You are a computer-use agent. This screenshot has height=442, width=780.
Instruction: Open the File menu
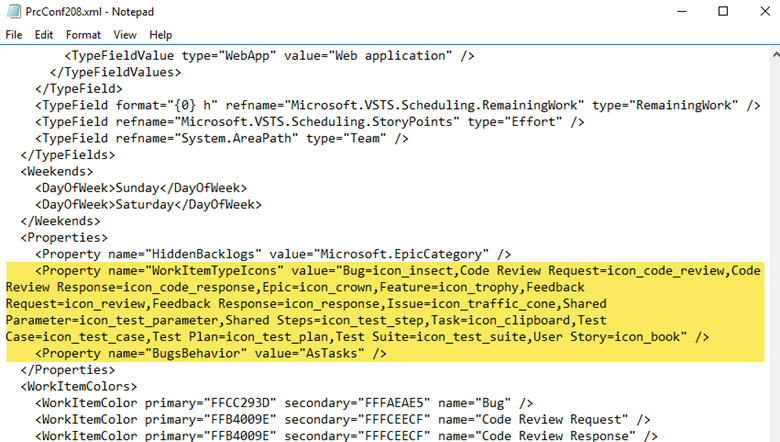(14, 35)
